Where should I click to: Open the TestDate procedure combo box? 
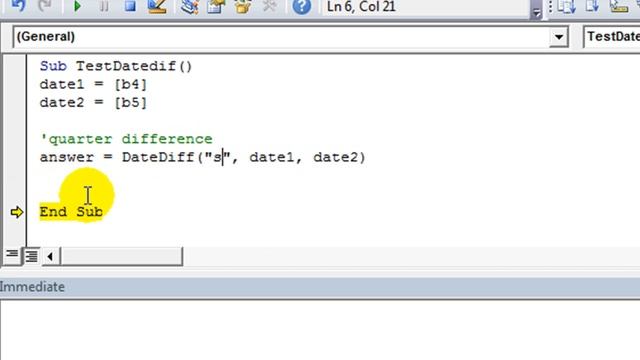(x=611, y=37)
